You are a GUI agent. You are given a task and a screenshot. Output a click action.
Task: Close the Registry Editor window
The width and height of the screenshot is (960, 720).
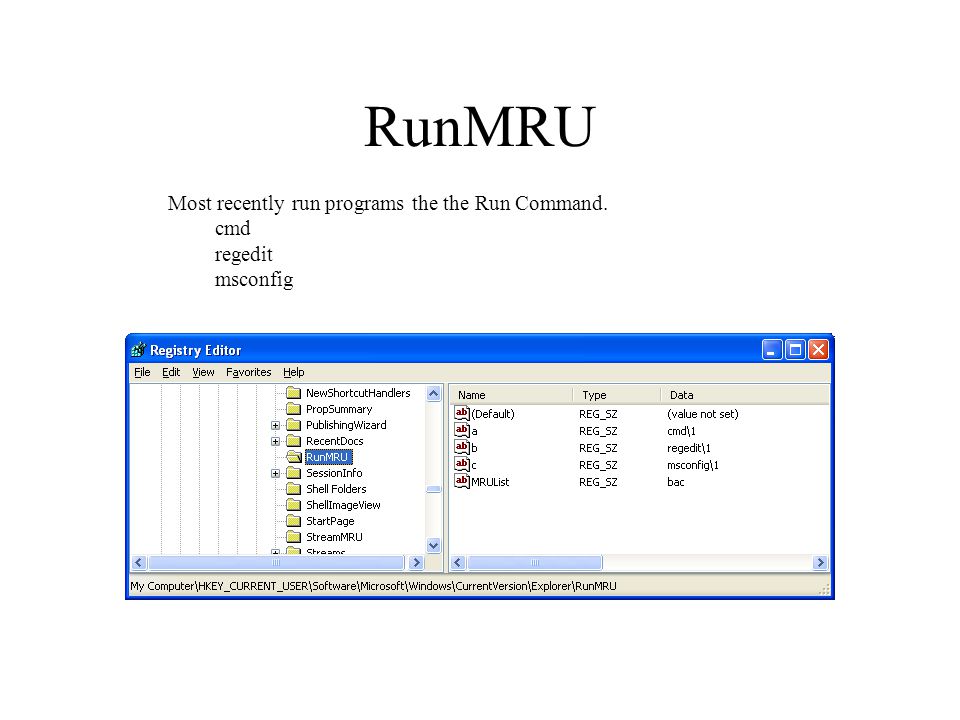click(x=819, y=350)
